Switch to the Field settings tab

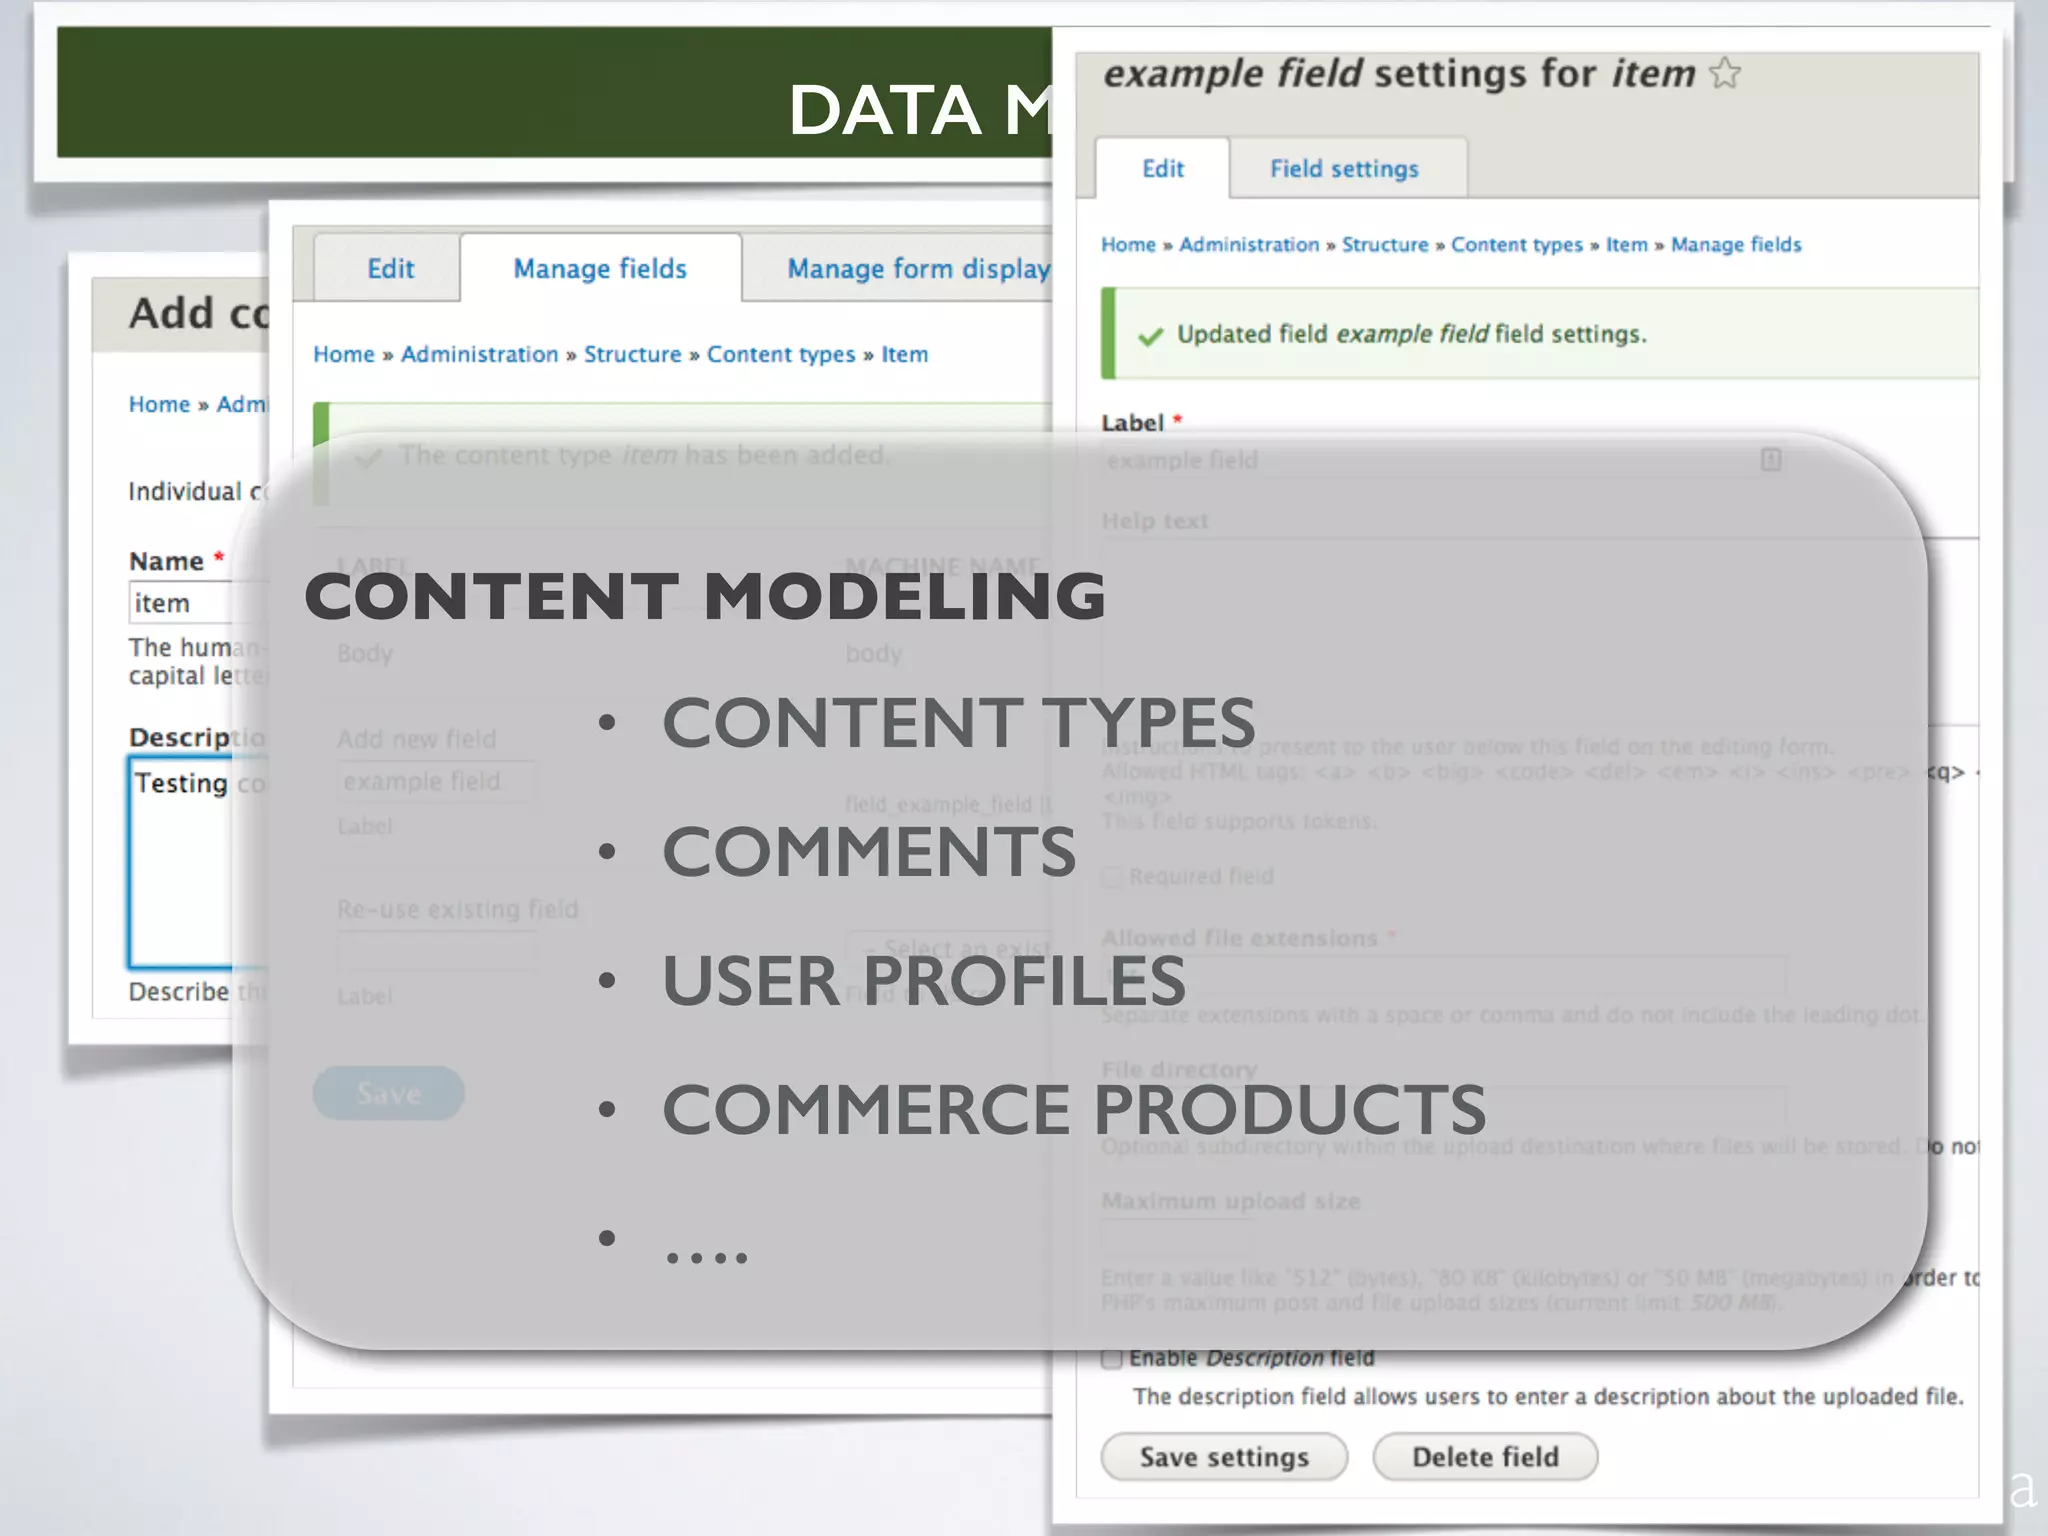[1344, 168]
